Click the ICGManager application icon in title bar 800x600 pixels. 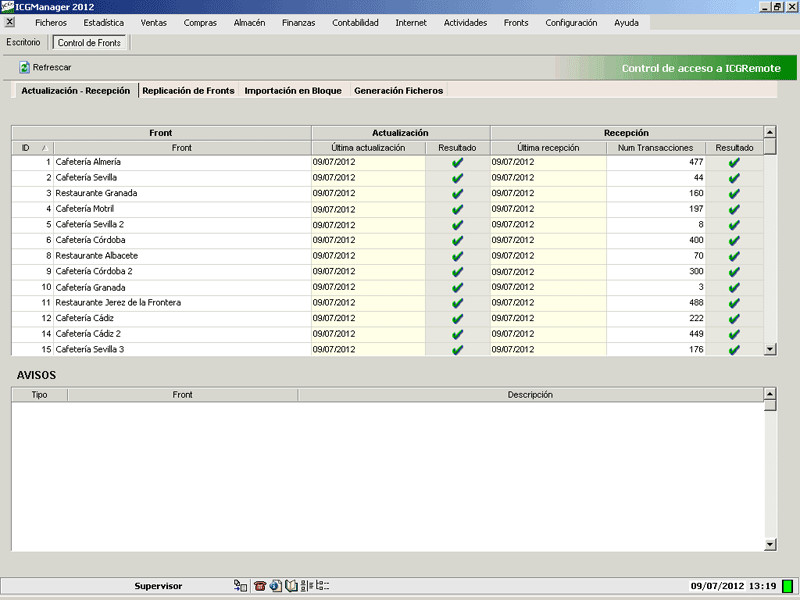tap(7, 6)
